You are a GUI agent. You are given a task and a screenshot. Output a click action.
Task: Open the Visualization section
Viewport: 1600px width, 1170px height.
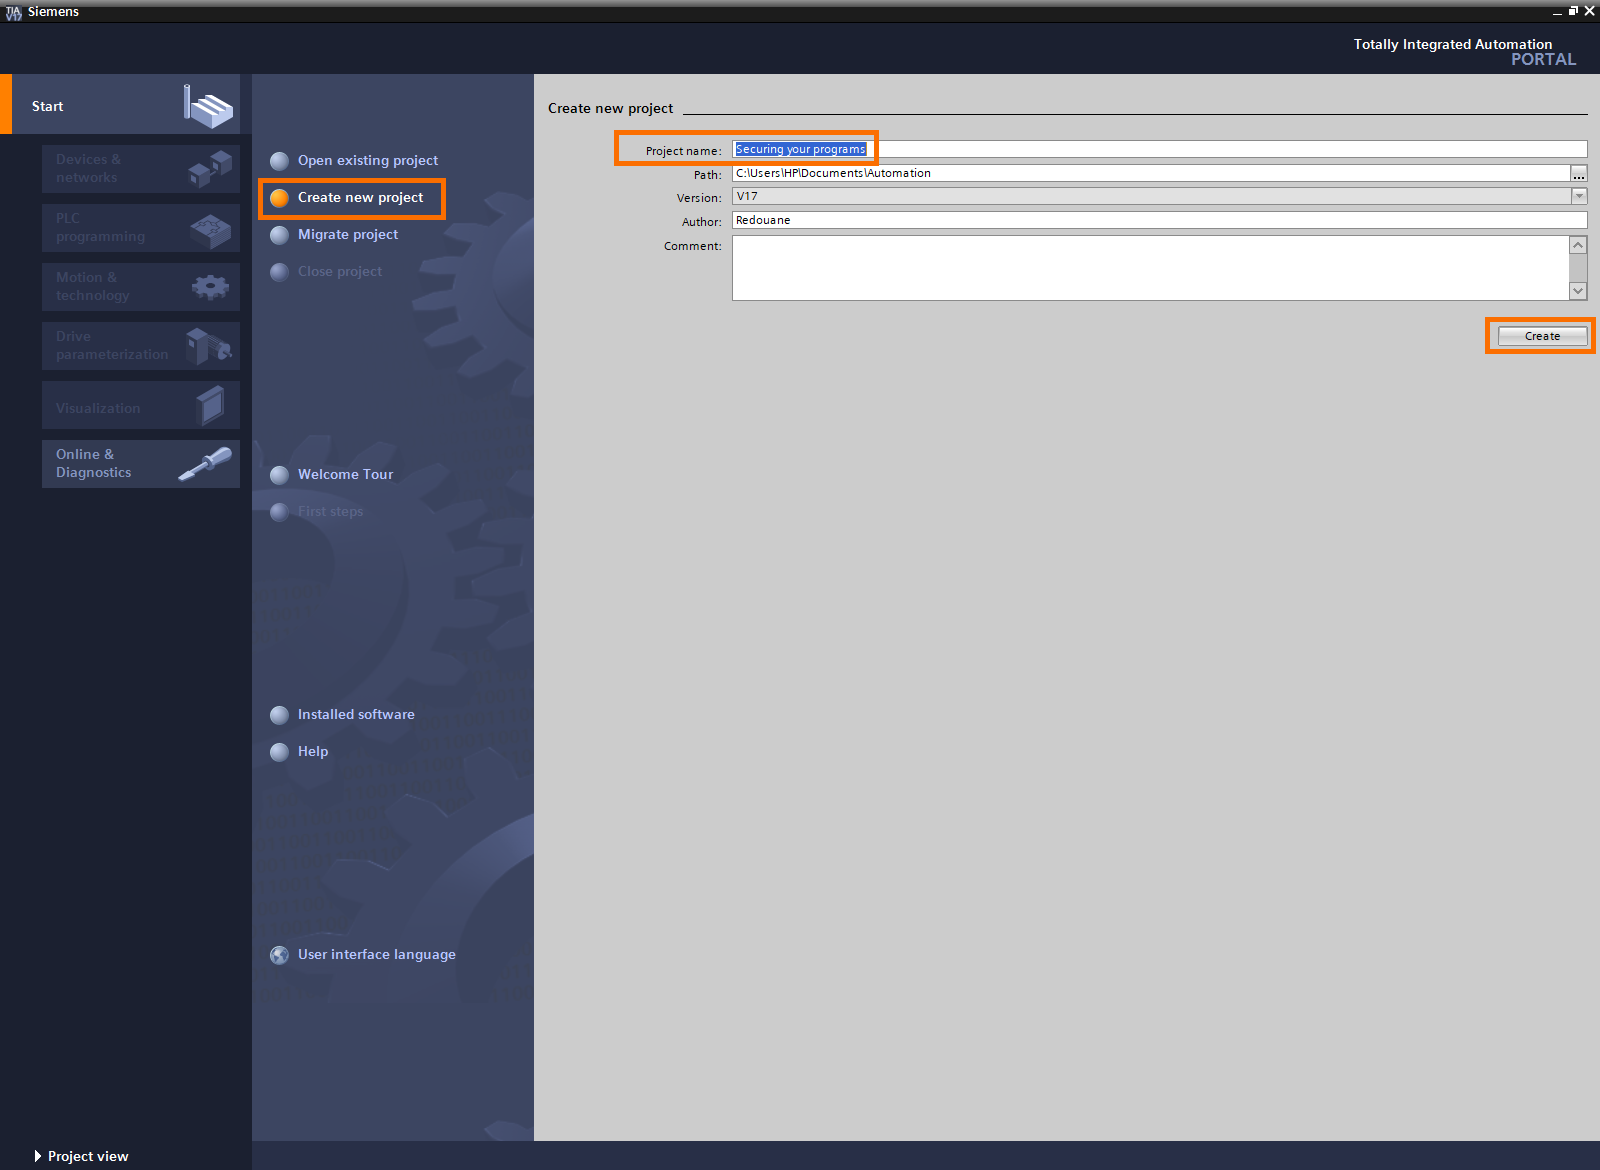pos(140,405)
